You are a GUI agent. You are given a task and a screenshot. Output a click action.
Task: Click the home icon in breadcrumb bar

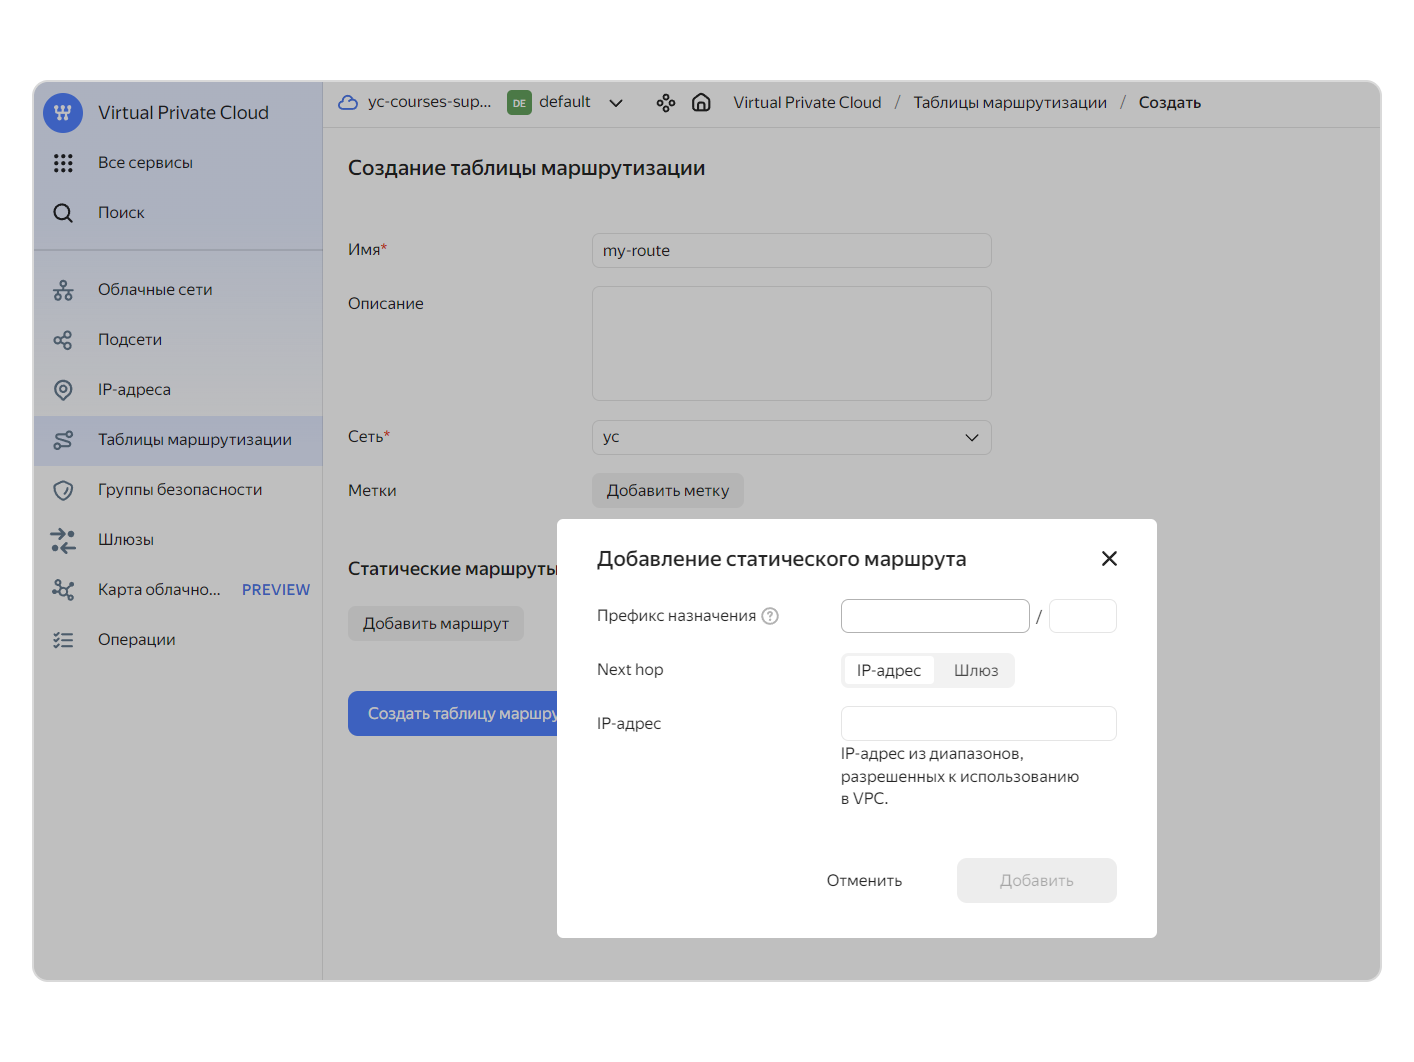click(x=701, y=102)
